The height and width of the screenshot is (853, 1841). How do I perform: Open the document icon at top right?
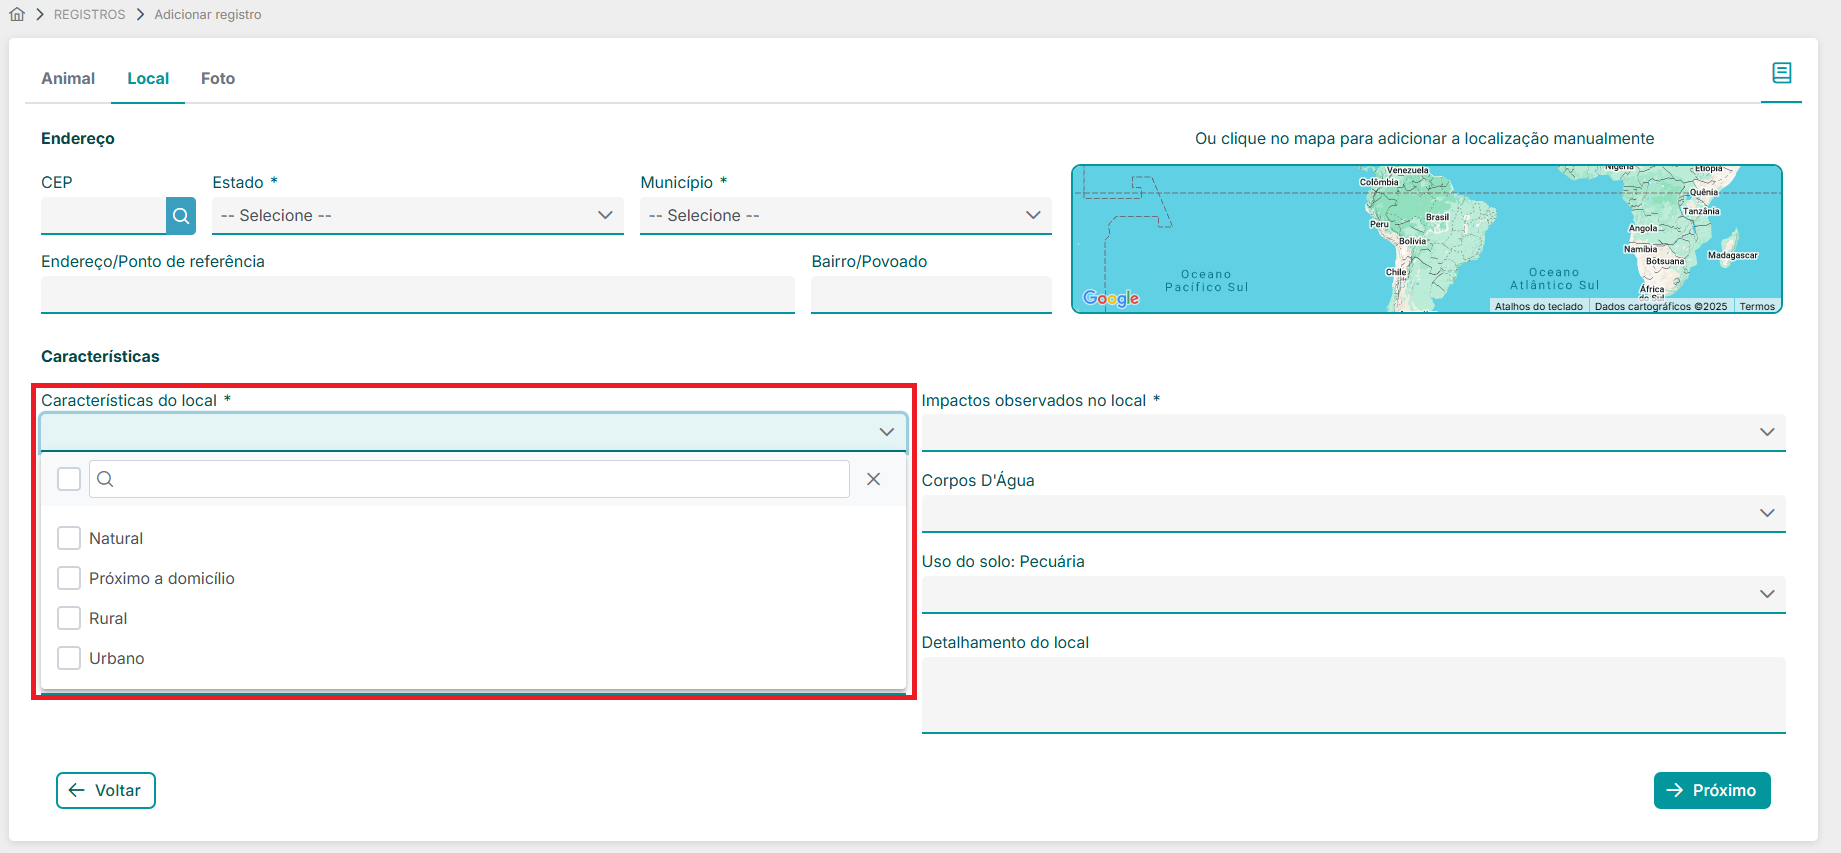1781,73
